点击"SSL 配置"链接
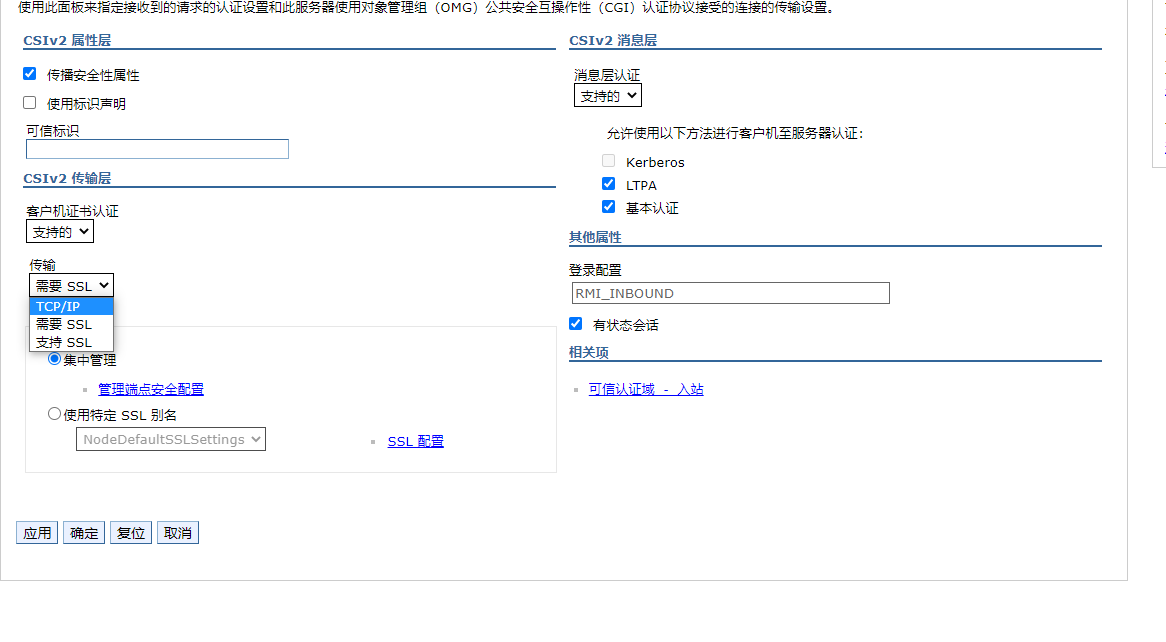The width and height of the screenshot is (1166, 642). [415, 440]
